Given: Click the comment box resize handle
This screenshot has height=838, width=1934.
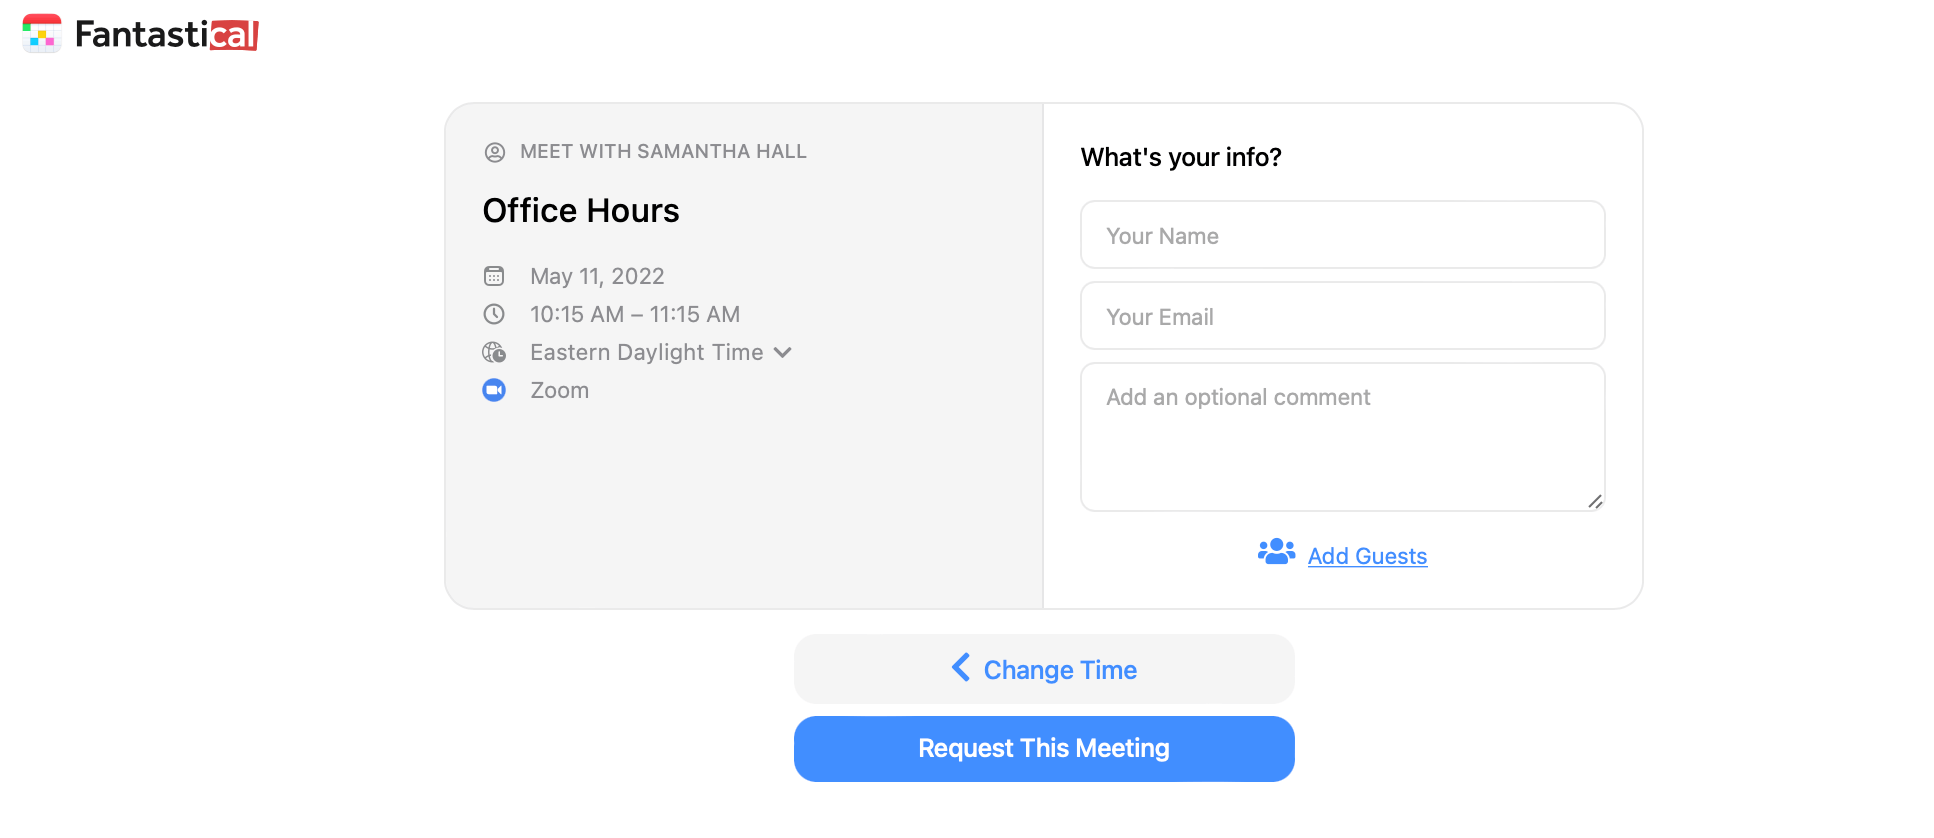Looking at the screenshot, I should pos(1595,501).
